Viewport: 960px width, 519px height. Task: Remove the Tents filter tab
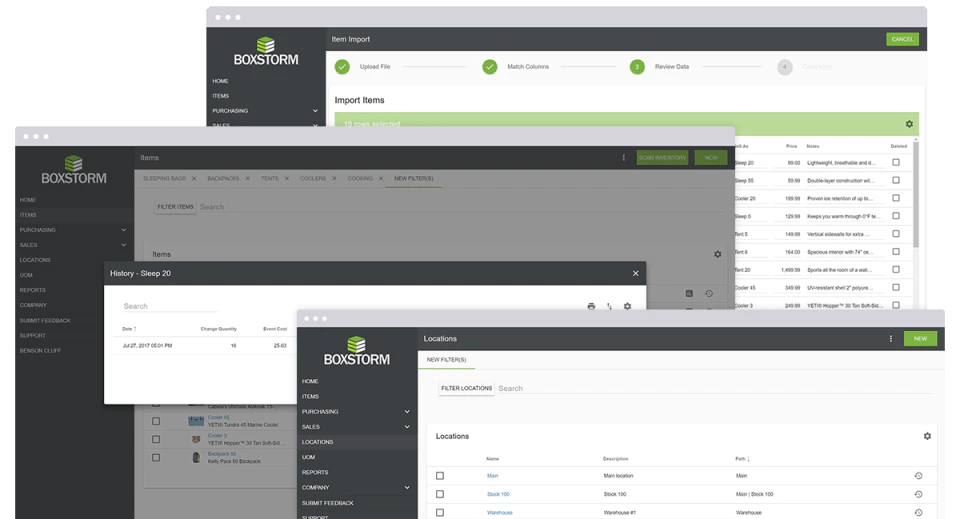pos(287,179)
